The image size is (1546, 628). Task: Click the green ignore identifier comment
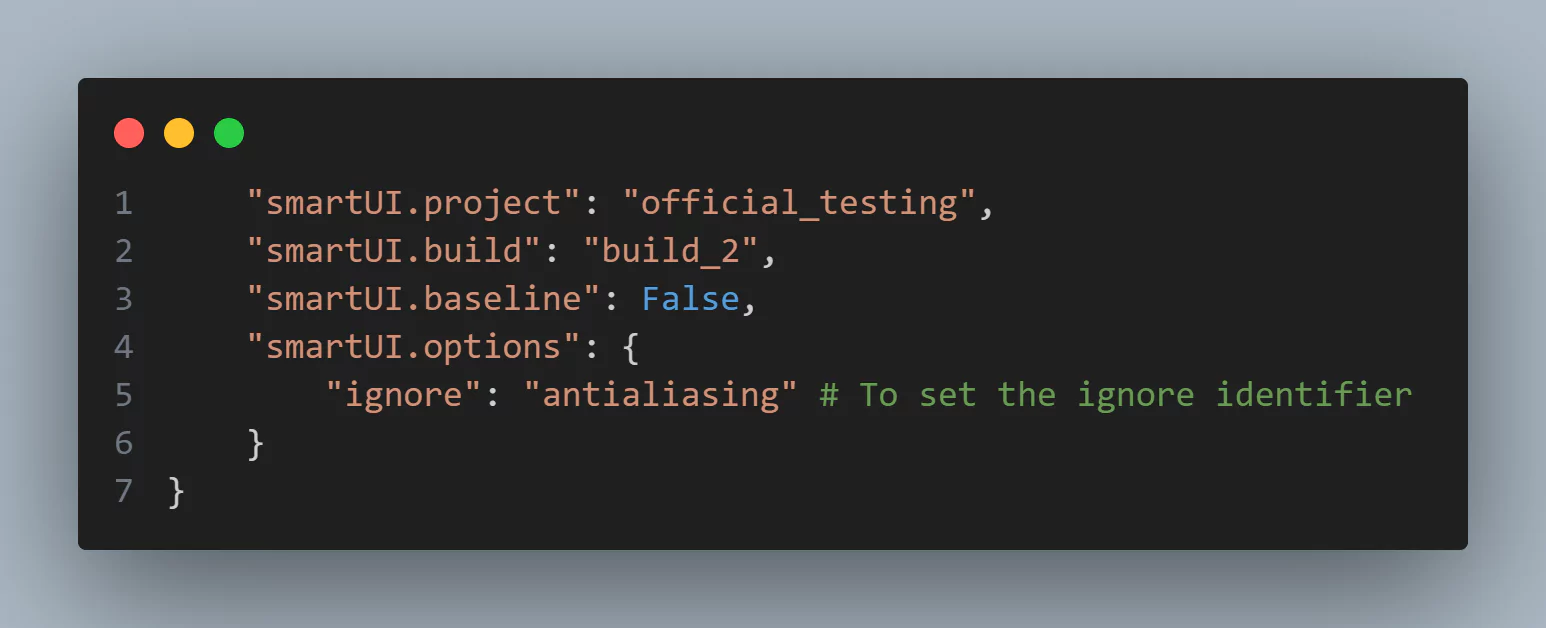pyautogui.click(x=1115, y=395)
